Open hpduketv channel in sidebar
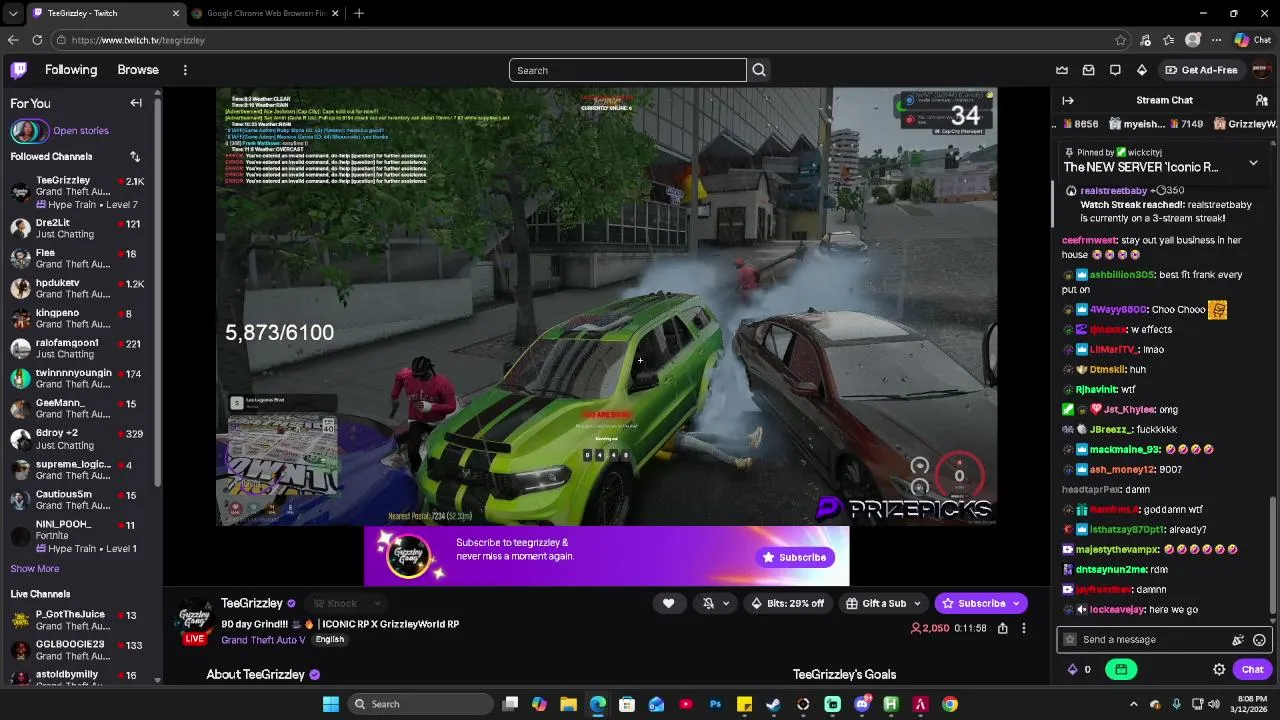The width and height of the screenshot is (1280, 720). (80, 288)
